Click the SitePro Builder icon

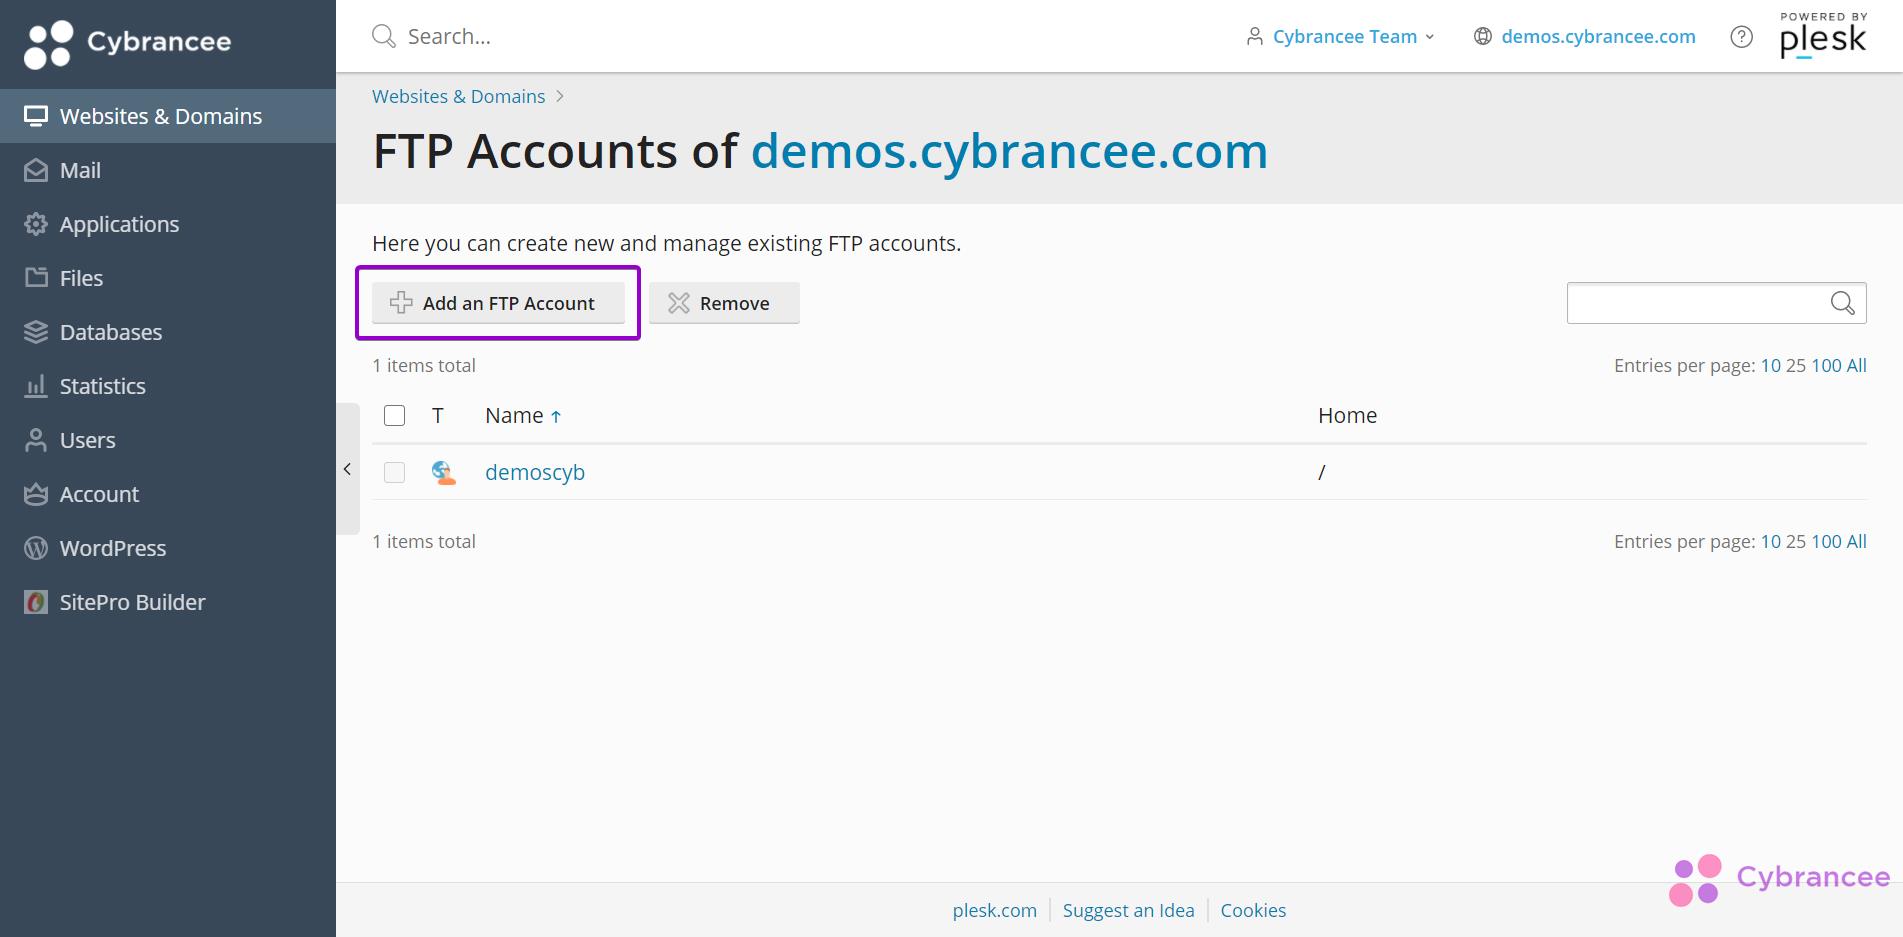click(x=36, y=602)
